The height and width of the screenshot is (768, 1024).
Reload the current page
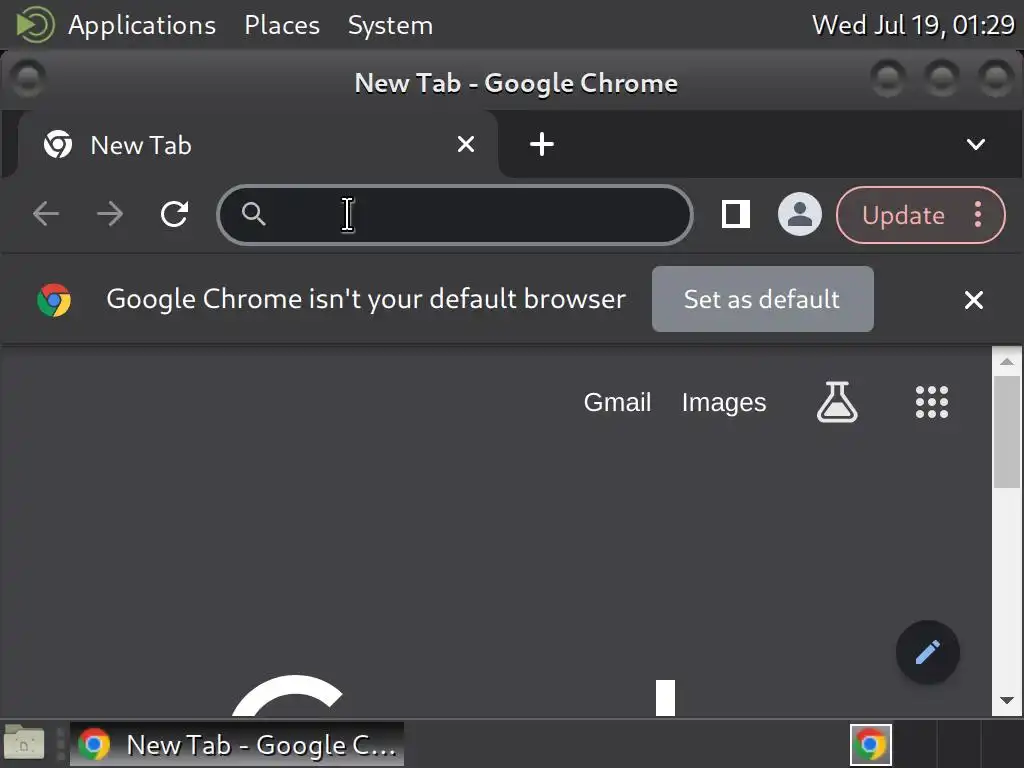pos(174,214)
